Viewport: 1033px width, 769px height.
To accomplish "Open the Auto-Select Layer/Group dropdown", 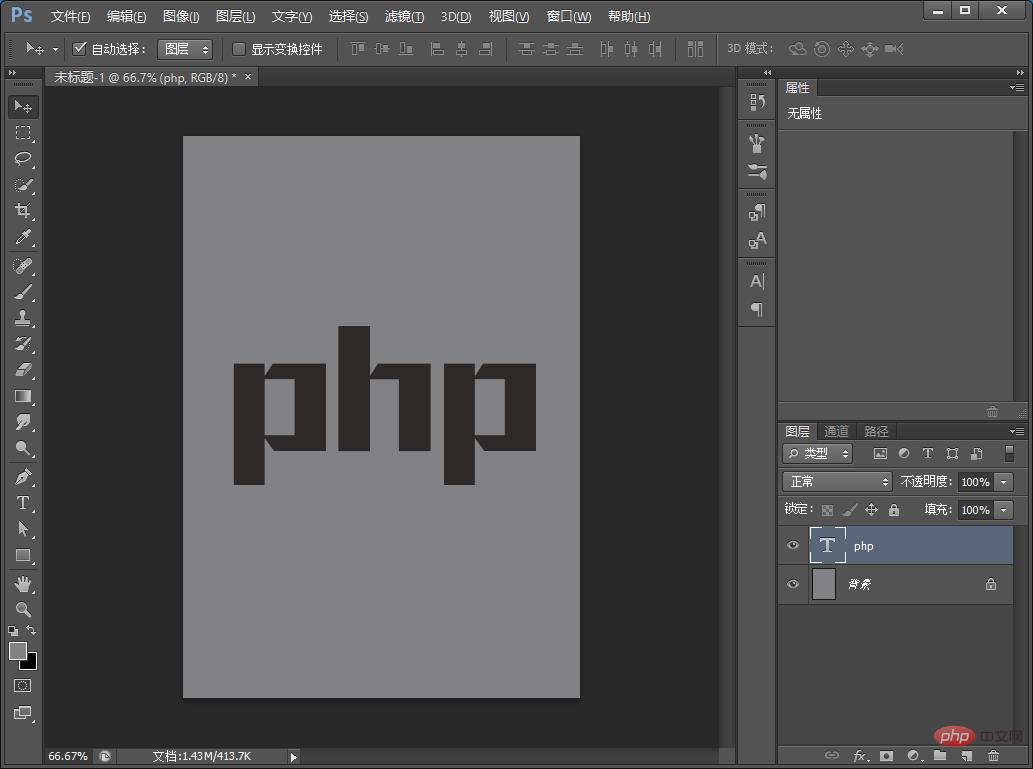I will click(185, 49).
